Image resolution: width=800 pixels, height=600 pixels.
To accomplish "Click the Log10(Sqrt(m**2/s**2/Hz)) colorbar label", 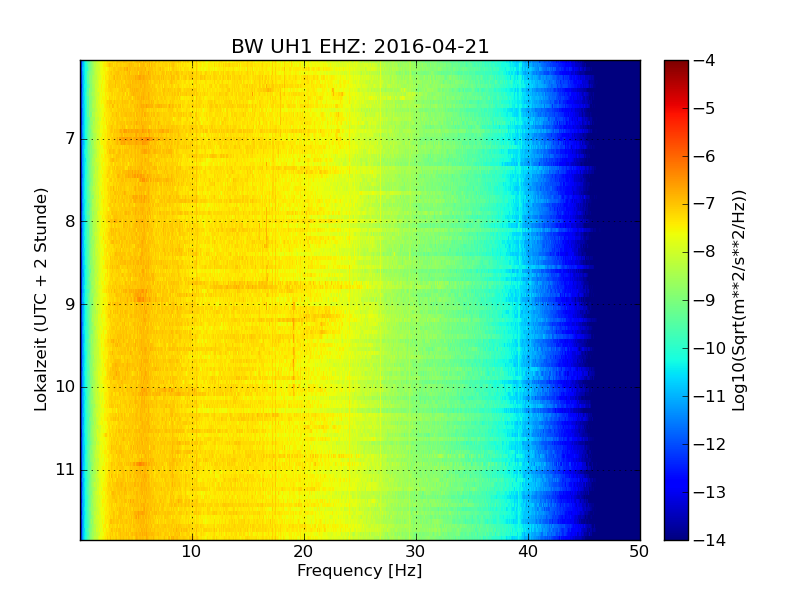I will point(739,300).
